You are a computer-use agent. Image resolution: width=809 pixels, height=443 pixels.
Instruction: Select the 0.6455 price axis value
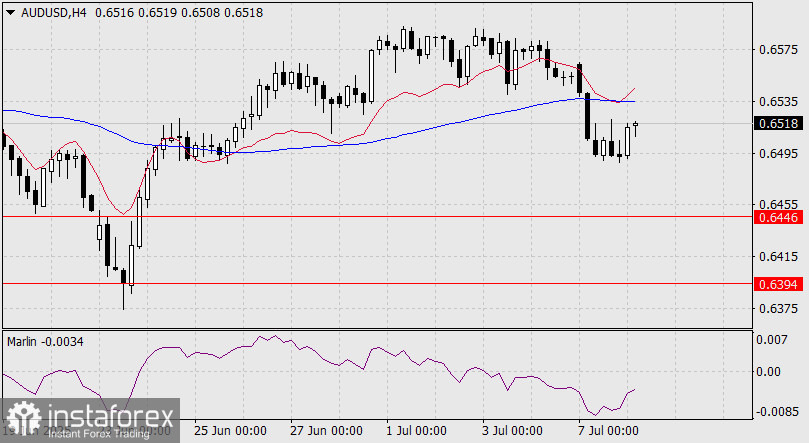pyautogui.click(x=778, y=205)
